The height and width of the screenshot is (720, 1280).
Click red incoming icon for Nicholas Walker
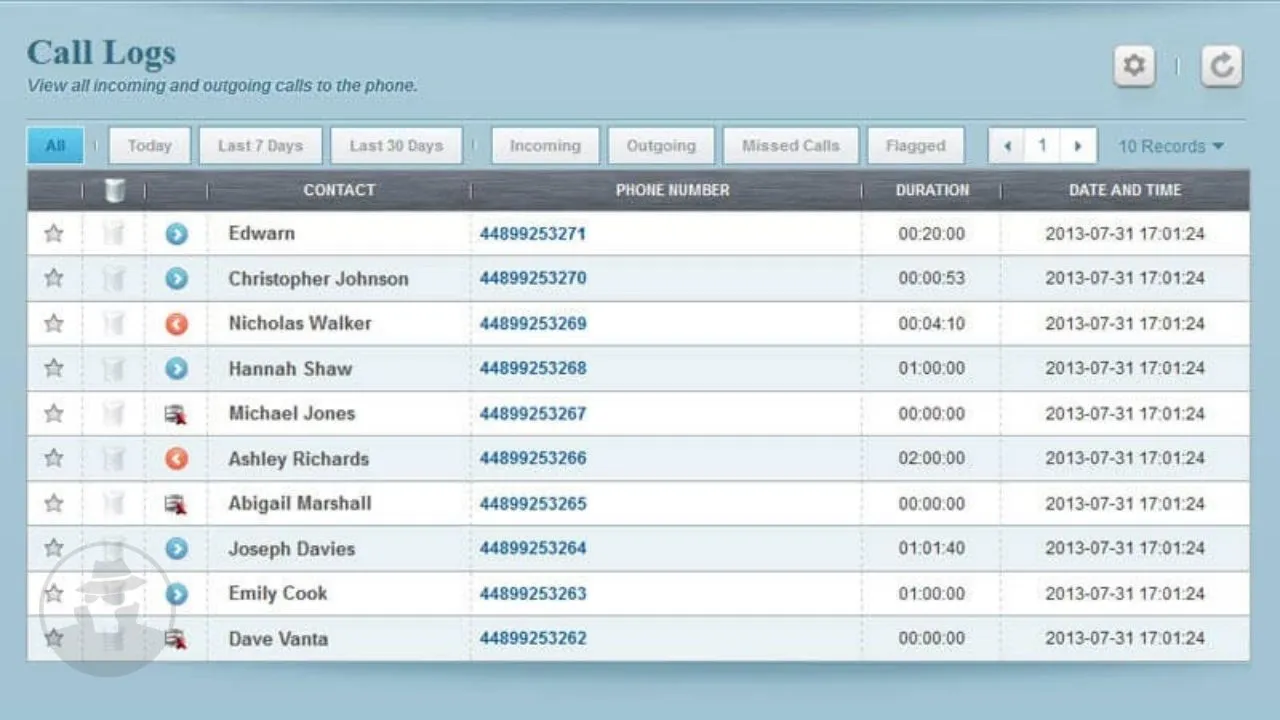(176, 324)
